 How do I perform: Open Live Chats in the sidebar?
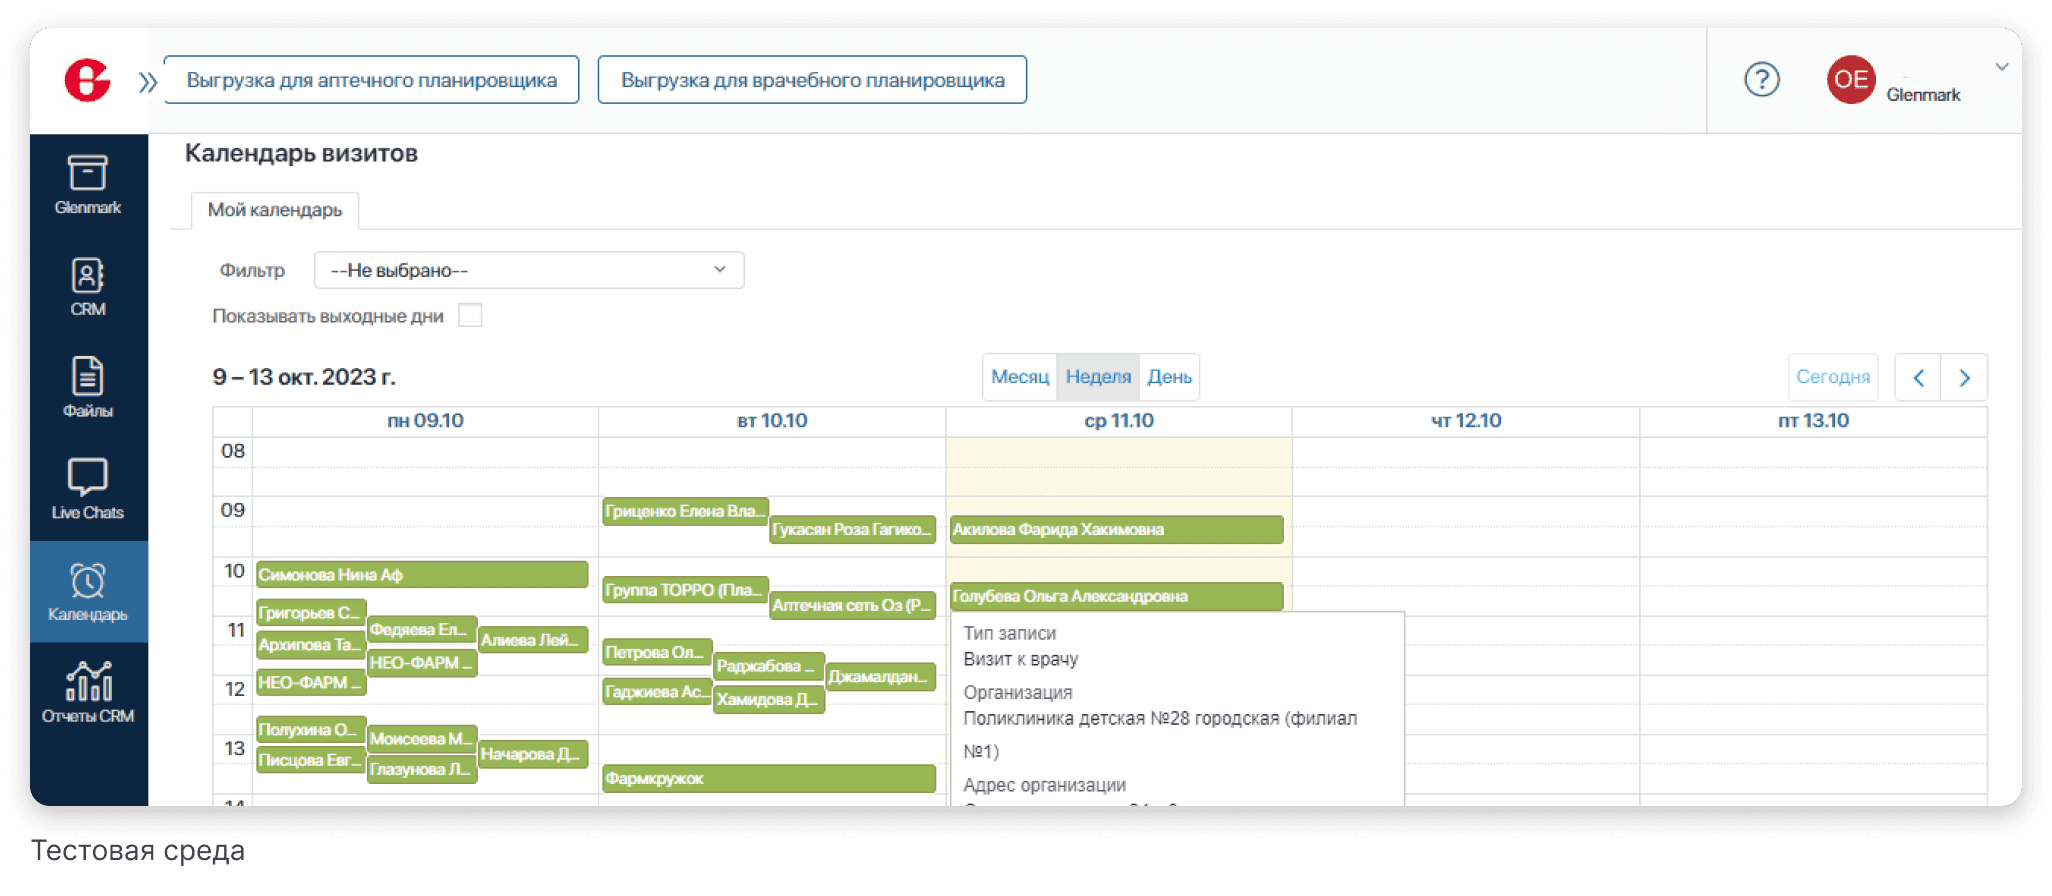(87, 478)
